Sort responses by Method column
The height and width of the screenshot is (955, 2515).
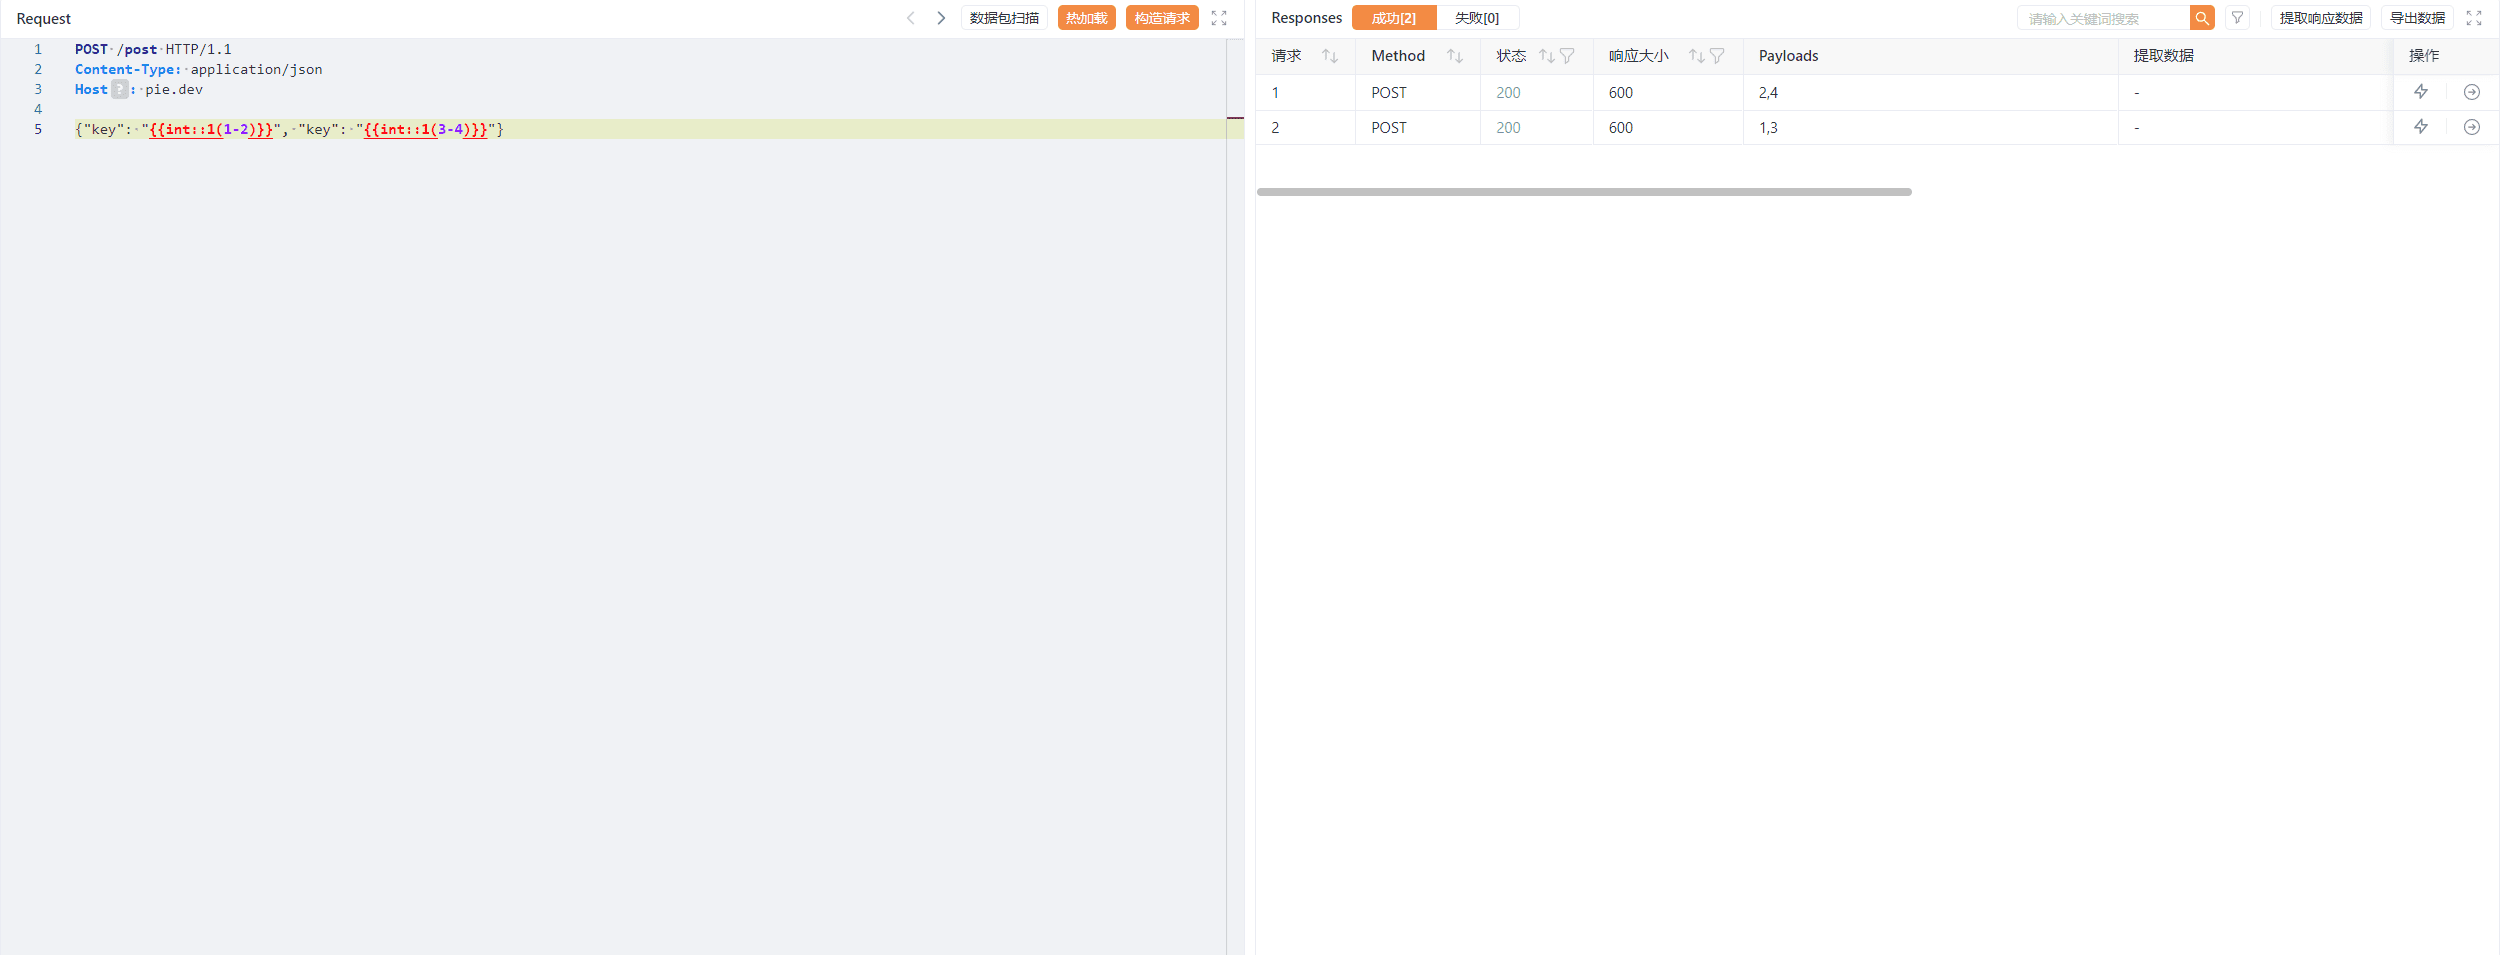pyautogui.click(x=1455, y=56)
